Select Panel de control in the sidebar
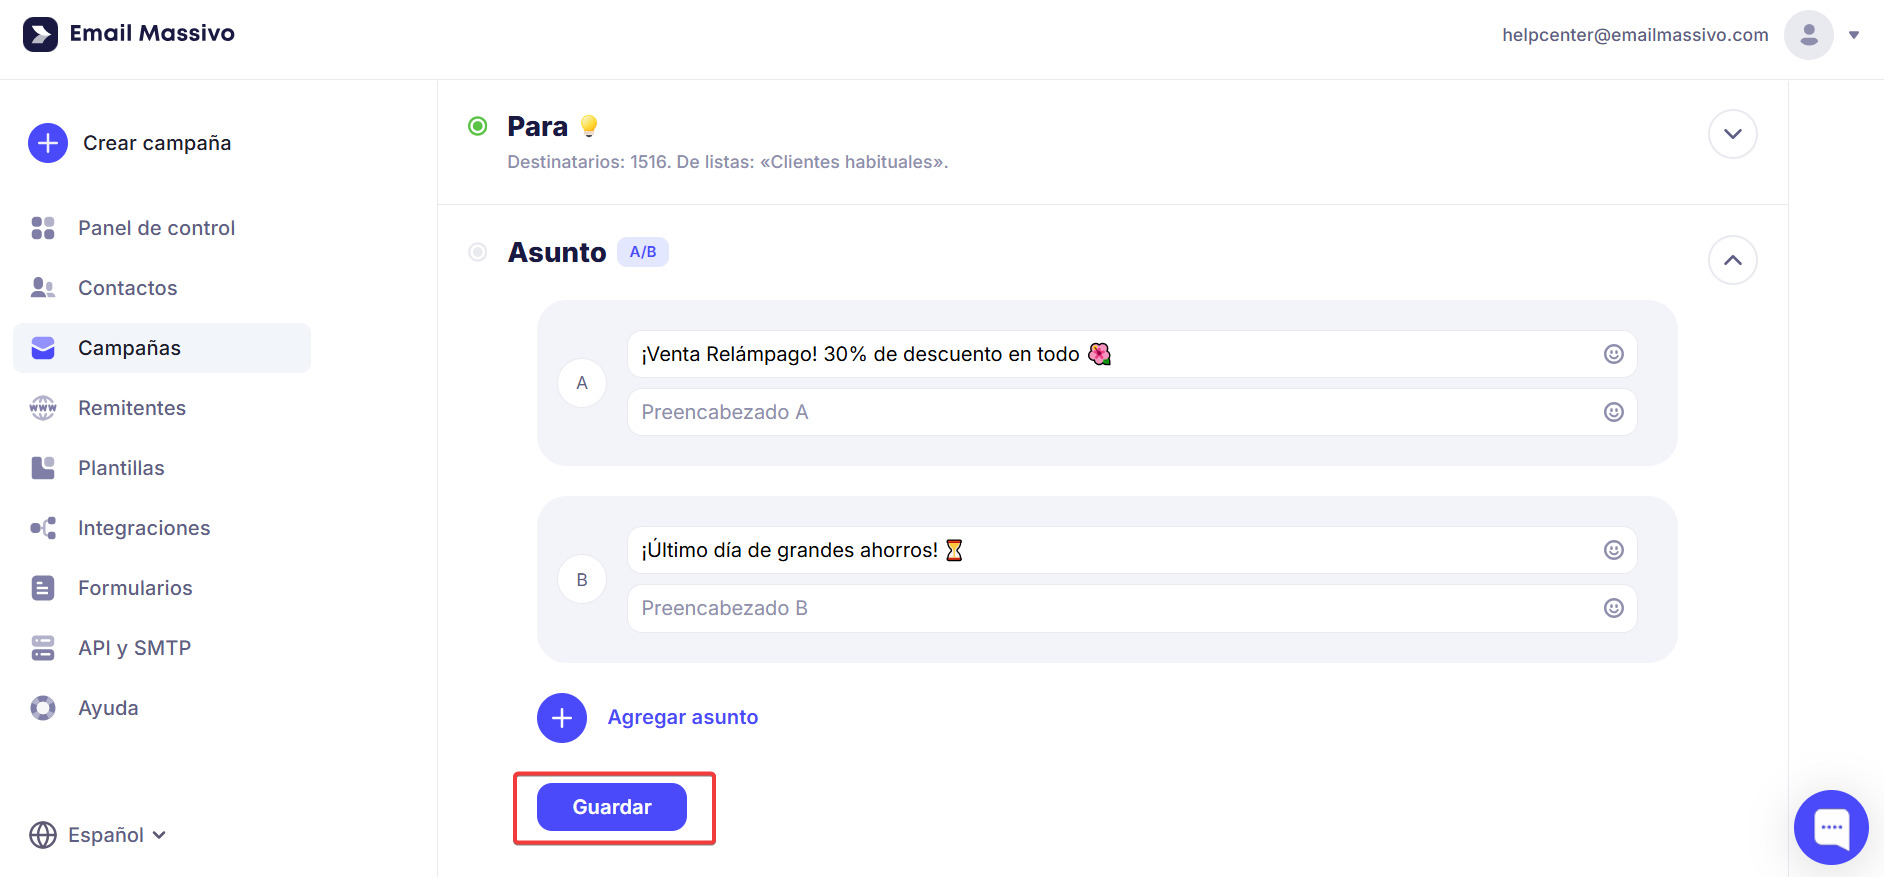Screen dimensions: 1884x877 (x=156, y=227)
